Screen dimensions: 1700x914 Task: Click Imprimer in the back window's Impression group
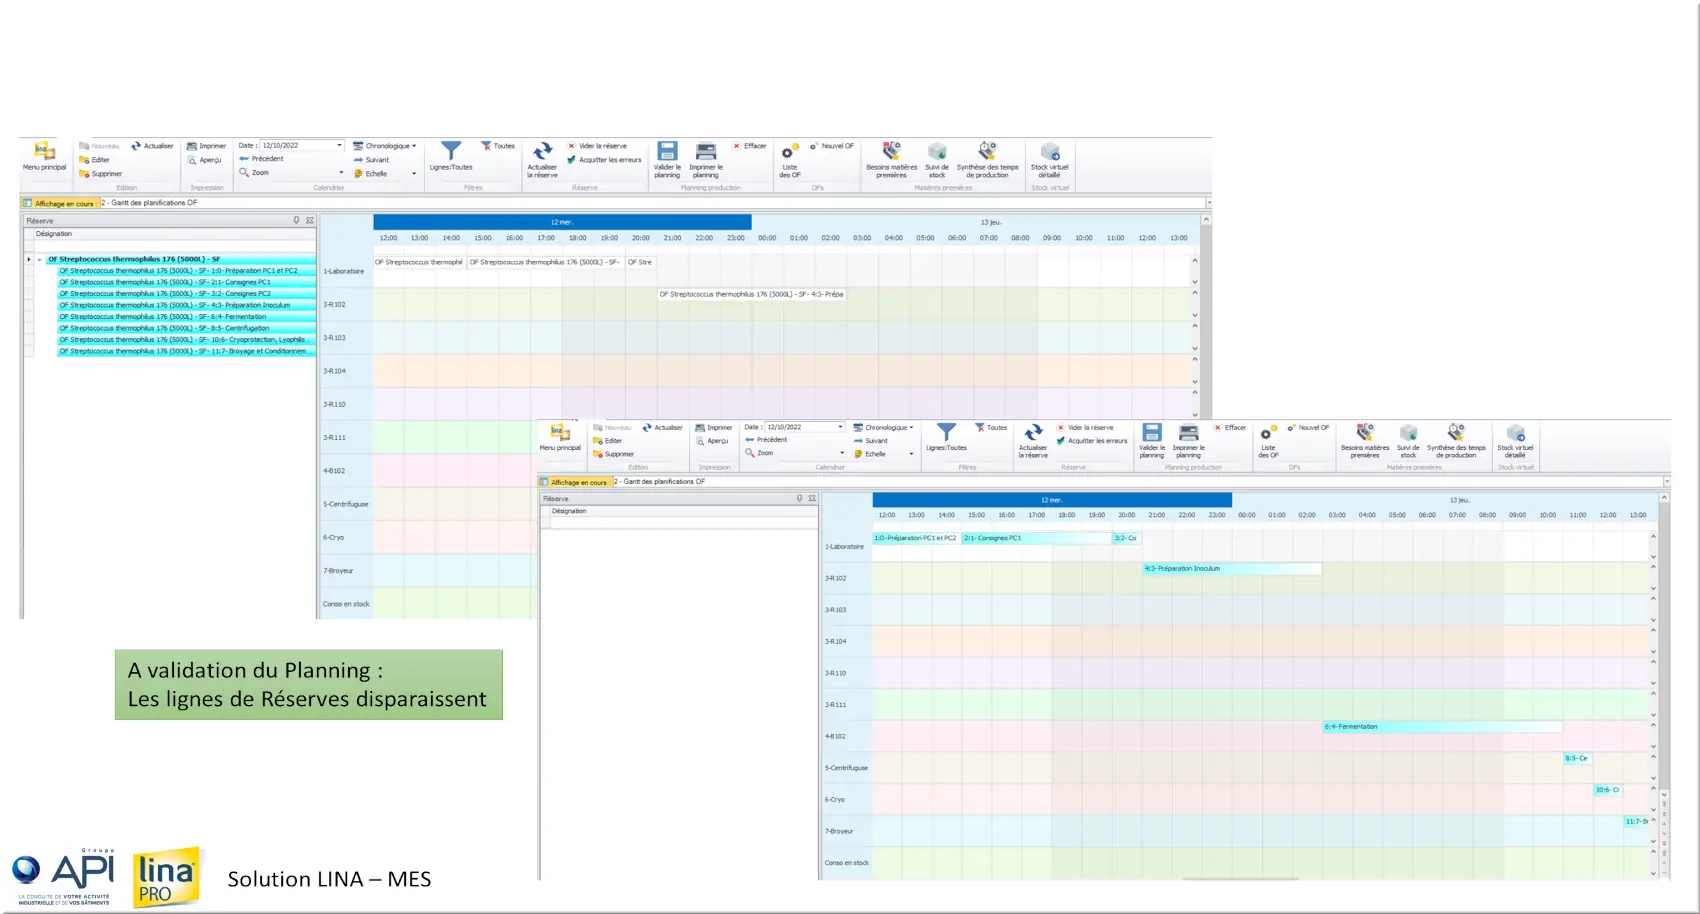[207, 146]
